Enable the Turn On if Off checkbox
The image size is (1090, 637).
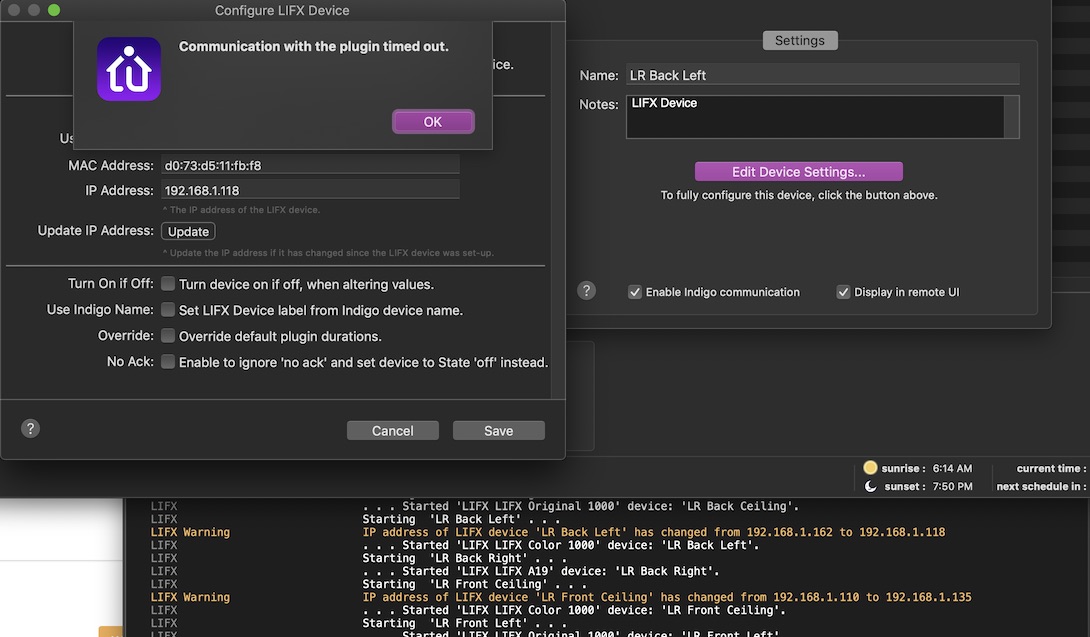pyautogui.click(x=168, y=284)
